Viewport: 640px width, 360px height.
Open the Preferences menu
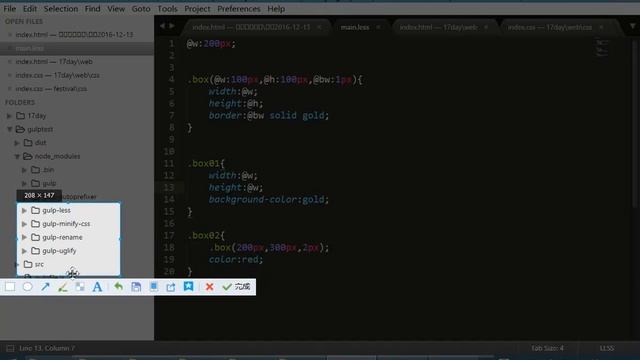tap(239, 9)
